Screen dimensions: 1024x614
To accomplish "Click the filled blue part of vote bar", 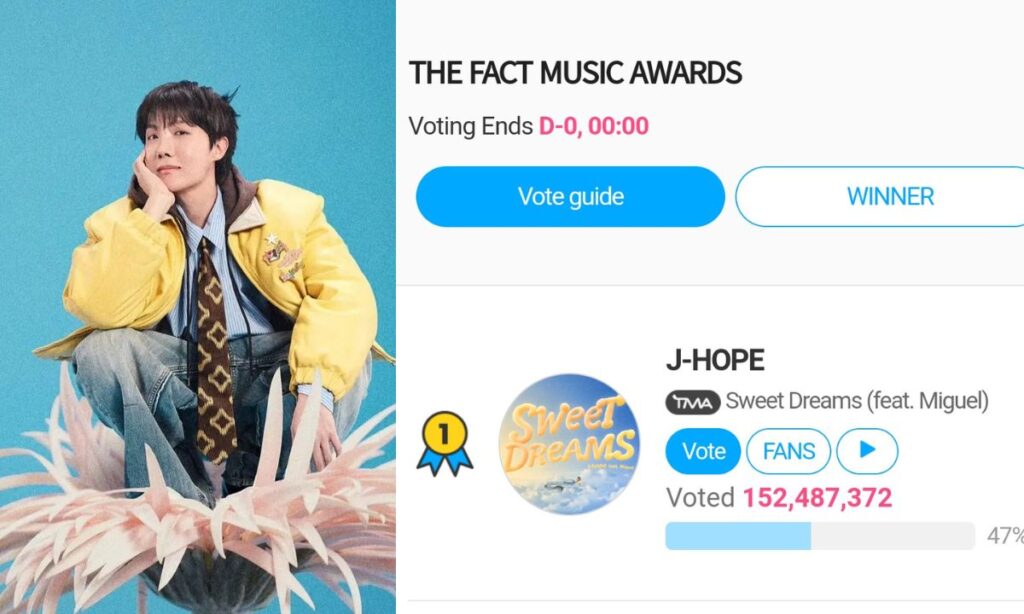I will tap(738, 536).
